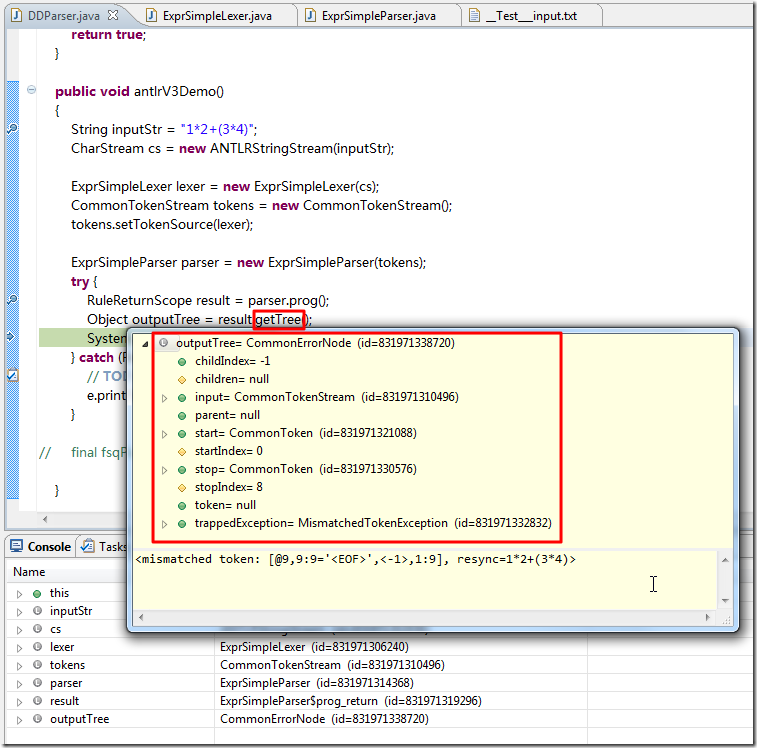Open the ExprSimpleLexer.java tab
This screenshot has width=757, height=748.
coord(217,16)
